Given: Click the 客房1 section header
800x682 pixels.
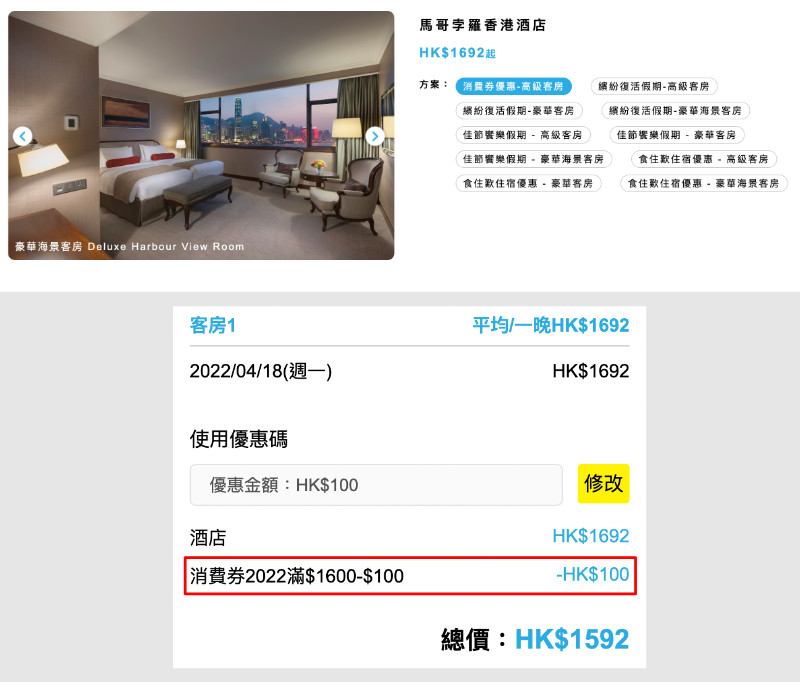Looking at the screenshot, I should pyautogui.click(x=213, y=325).
